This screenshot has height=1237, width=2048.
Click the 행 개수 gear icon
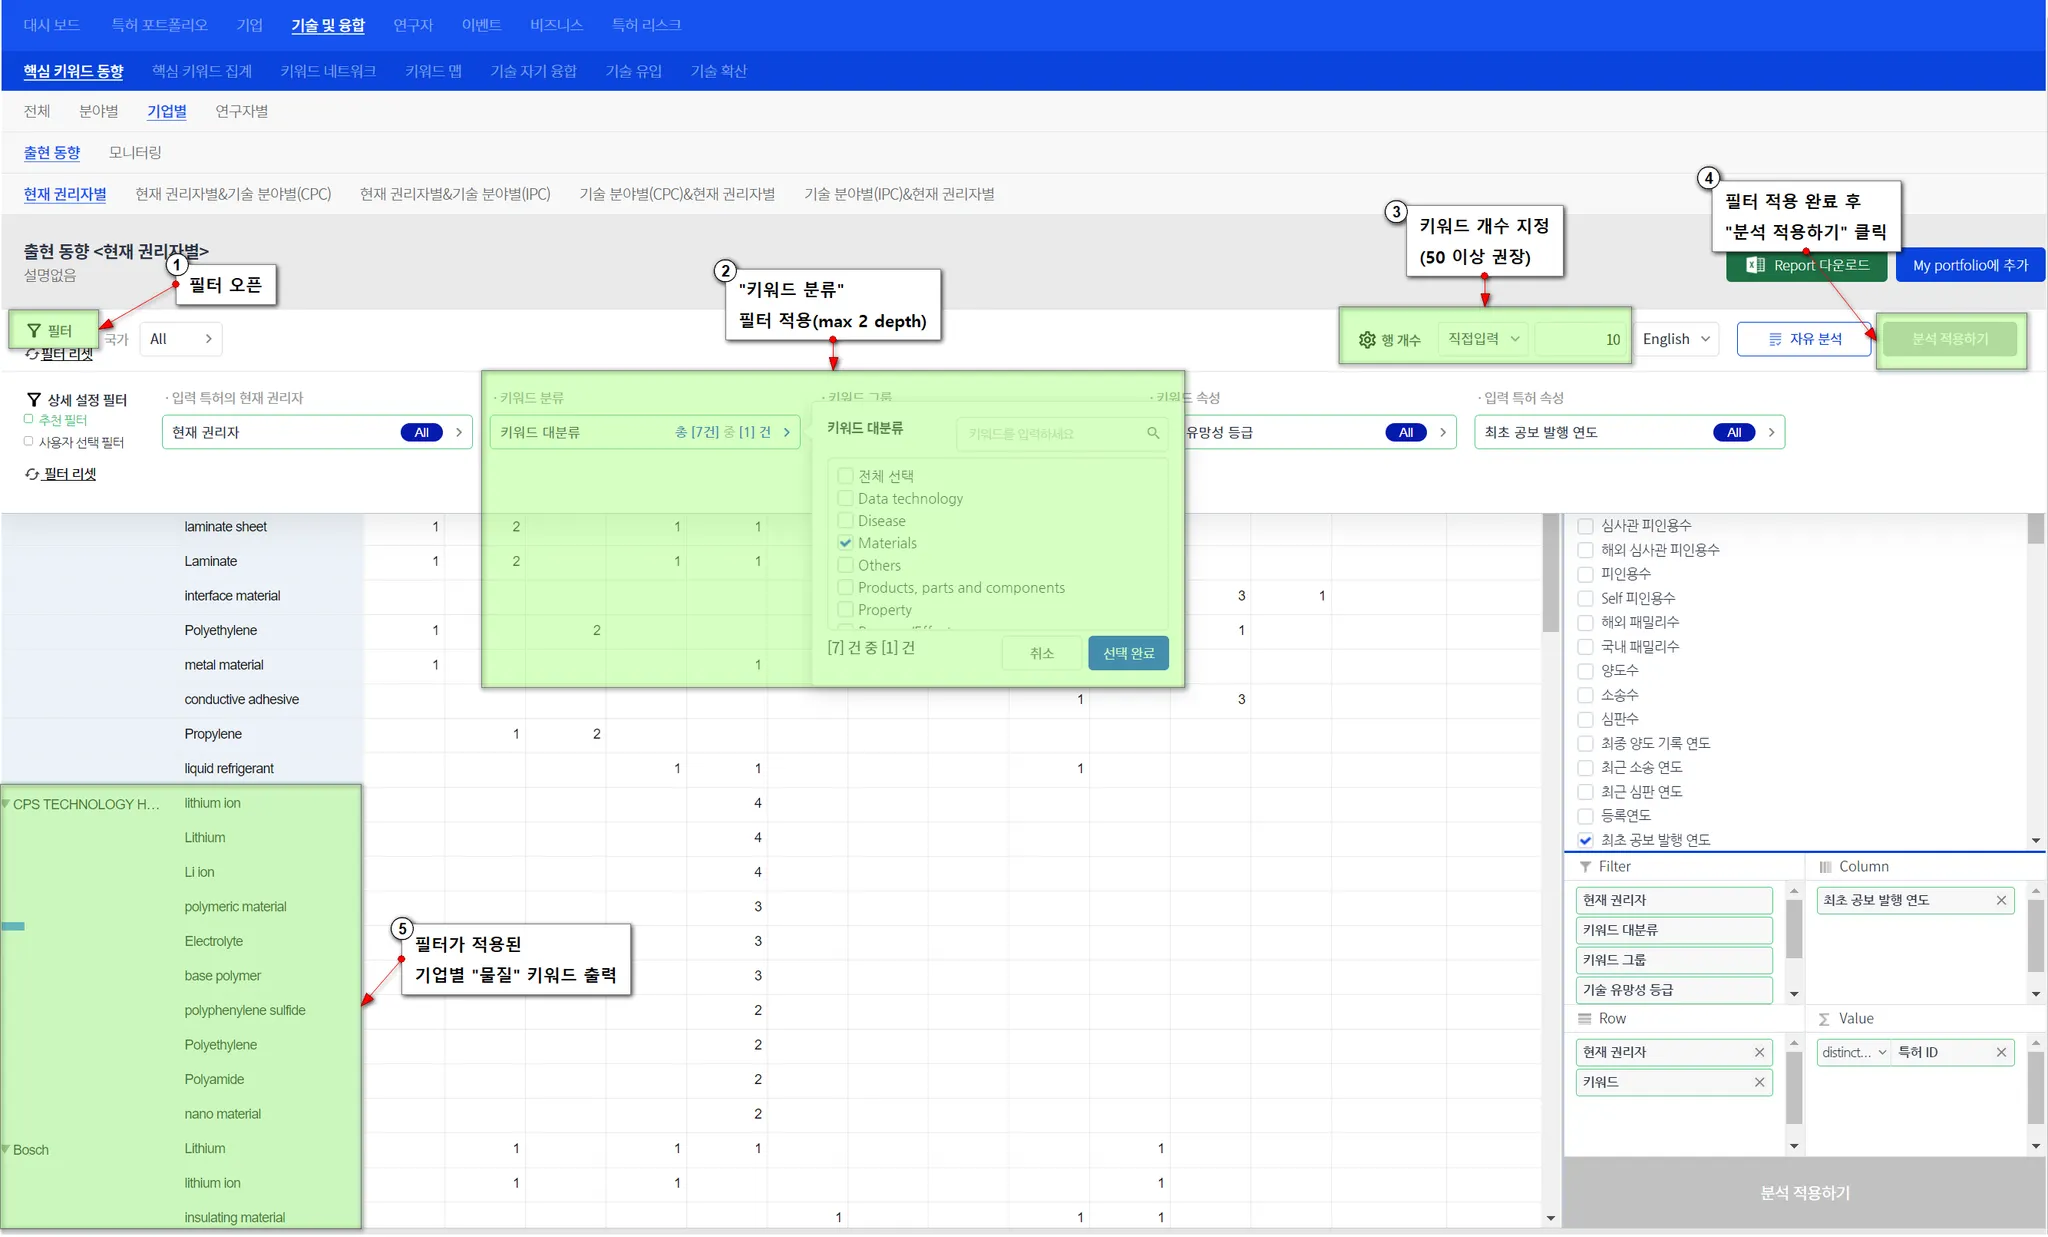coord(1367,340)
